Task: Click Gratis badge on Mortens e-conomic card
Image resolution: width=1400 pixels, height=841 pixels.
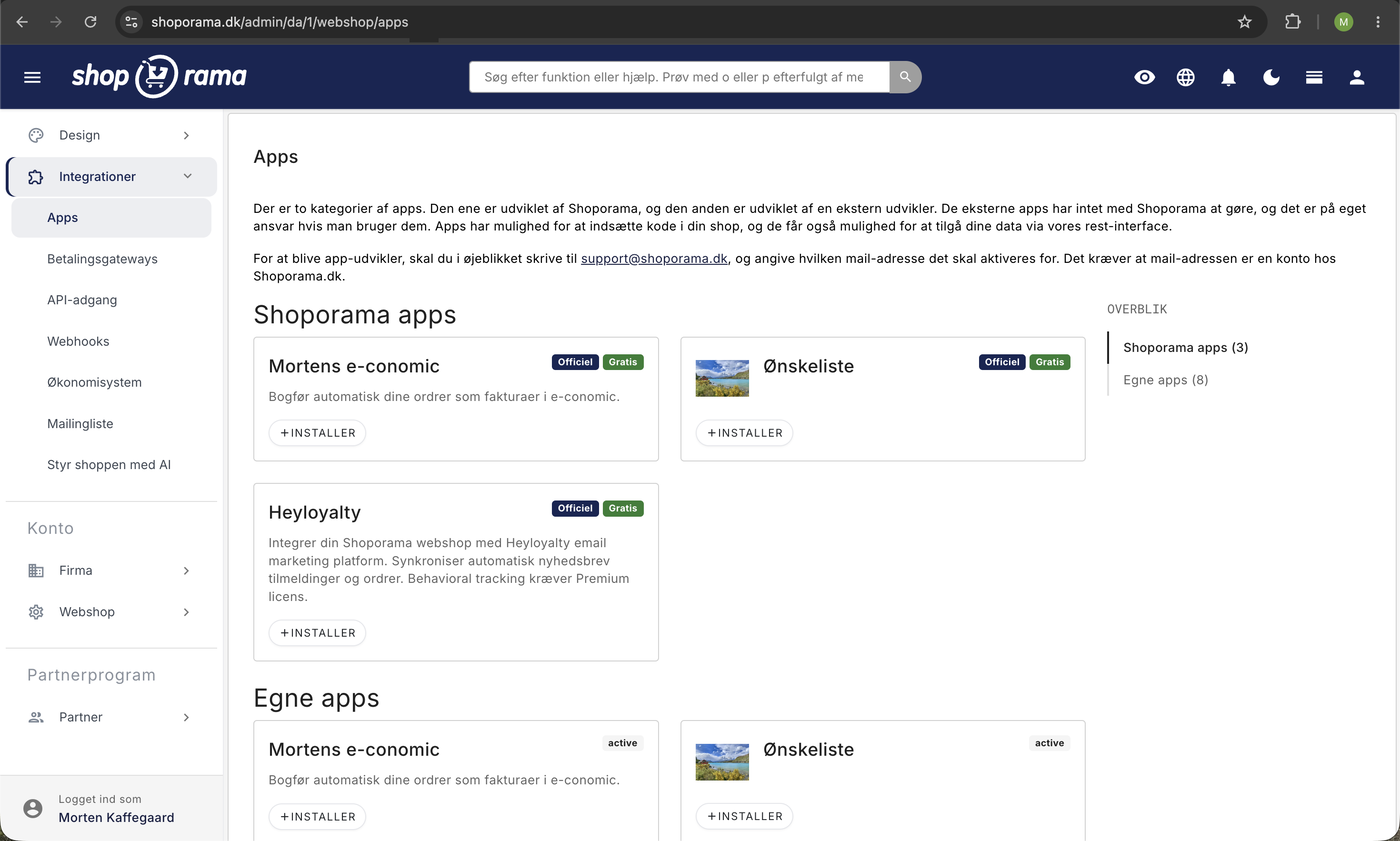Action: tap(623, 362)
